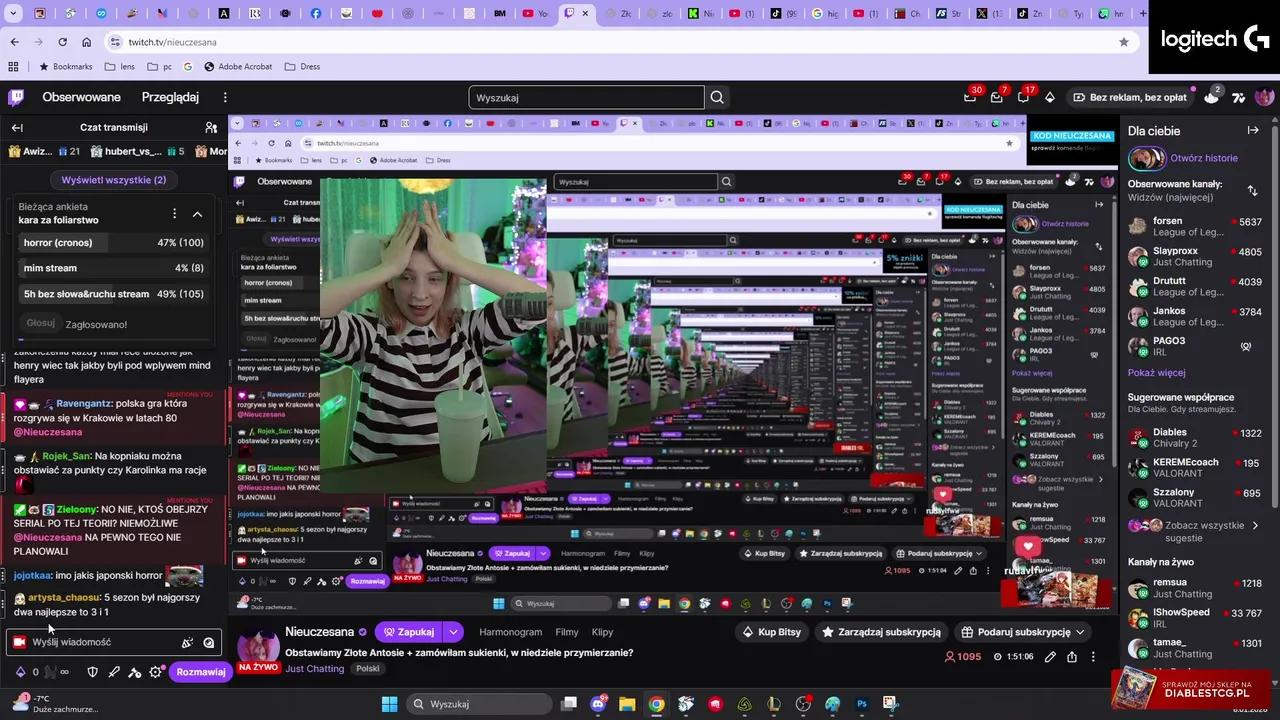Open the Zapukaj dropdown arrow

453,632
